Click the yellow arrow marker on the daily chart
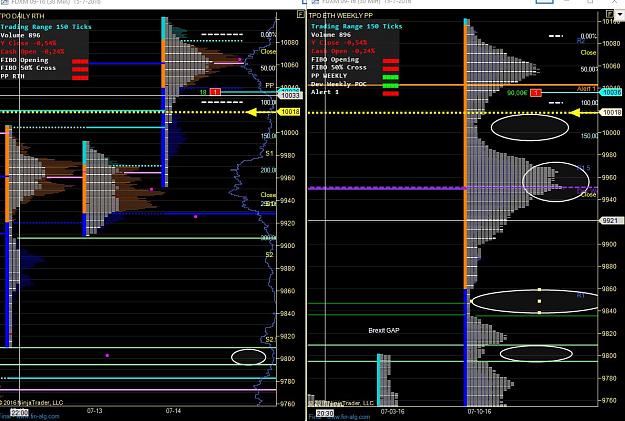The width and height of the screenshot is (625, 421). pyautogui.click(x=252, y=112)
